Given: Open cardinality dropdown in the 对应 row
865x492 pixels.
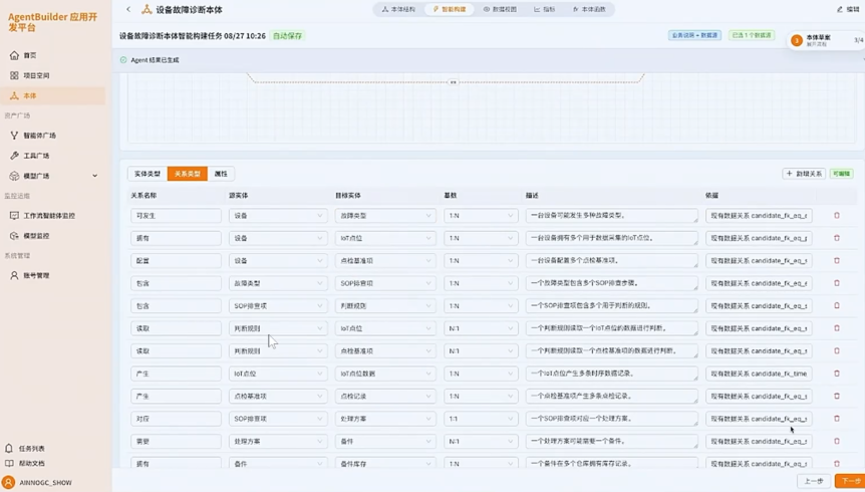Looking at the screenshot, I should pyautogui.click(x=480, y=419).
